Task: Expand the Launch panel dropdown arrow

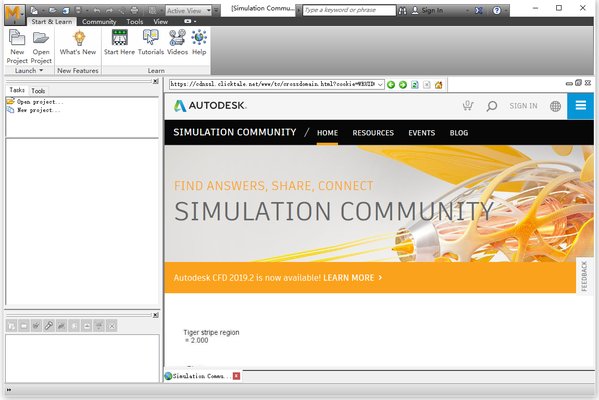Action: pos(41,70)
